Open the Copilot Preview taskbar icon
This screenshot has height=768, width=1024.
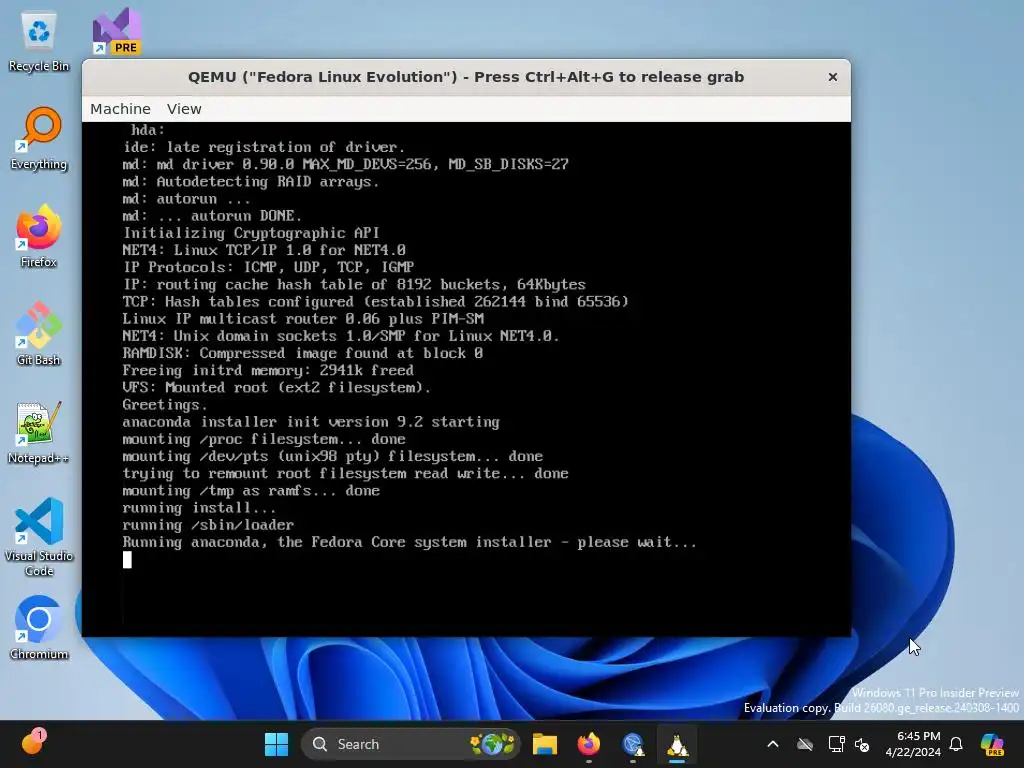[992, 744]
